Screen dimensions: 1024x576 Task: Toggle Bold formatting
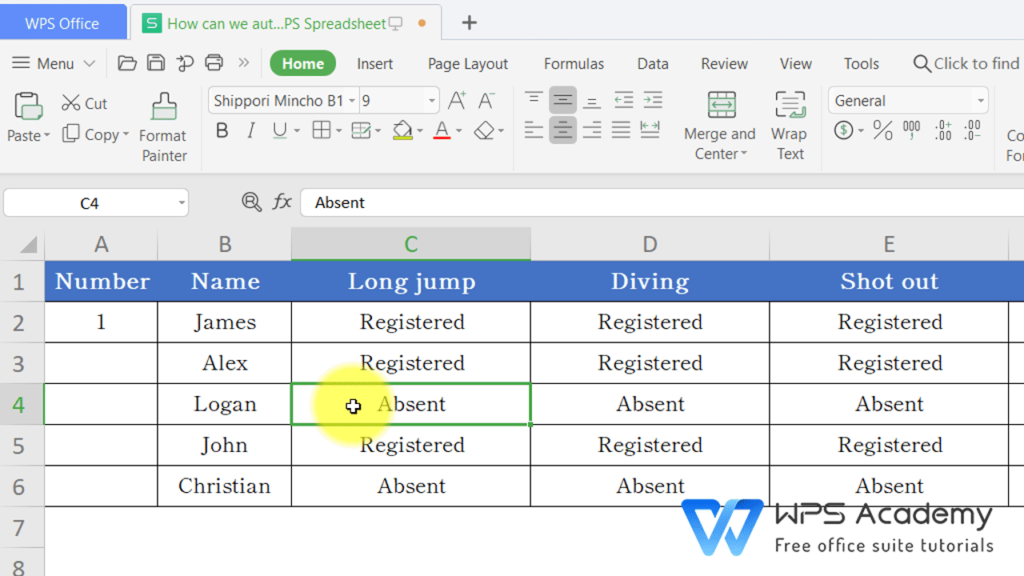pos(222,130)
